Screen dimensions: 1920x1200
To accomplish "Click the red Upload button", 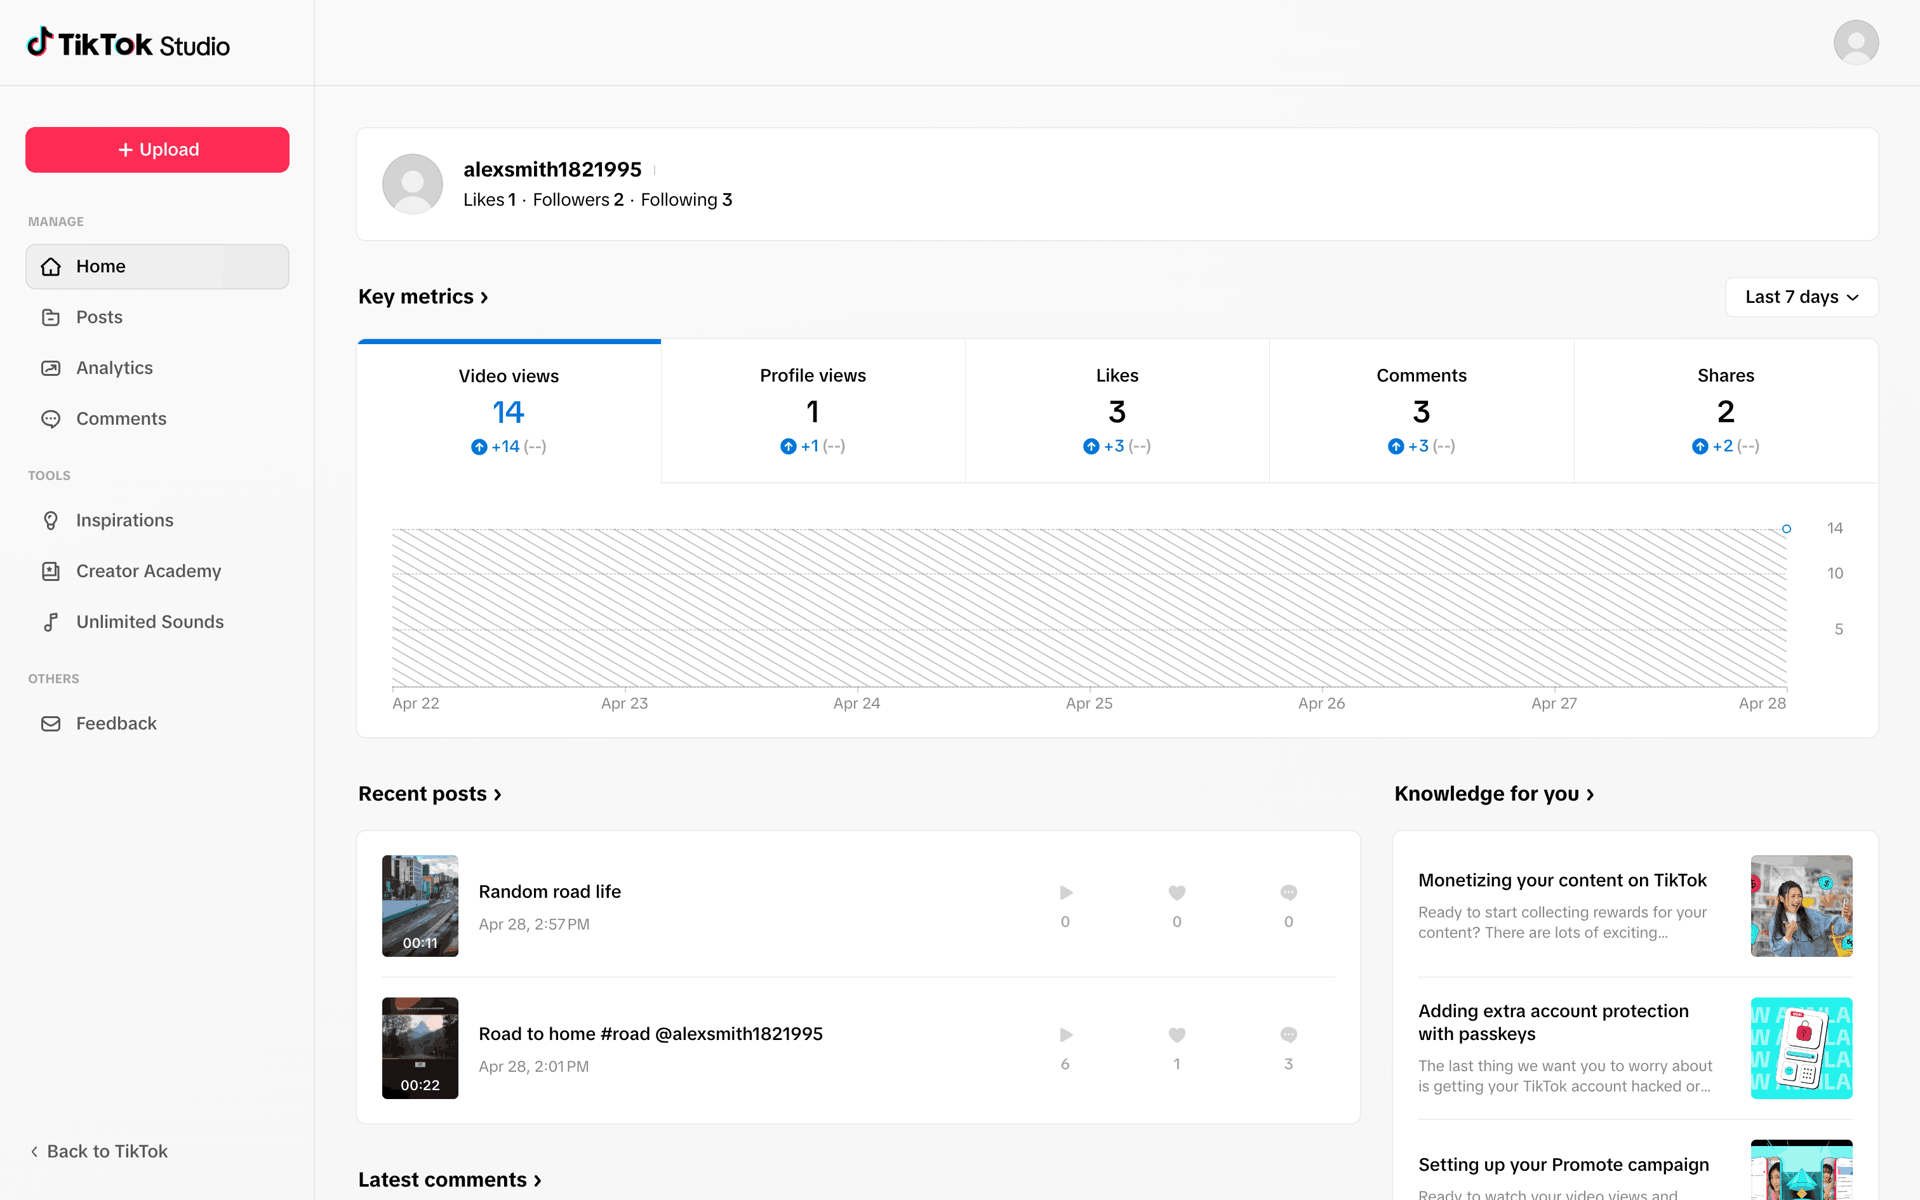I will 157,150.
